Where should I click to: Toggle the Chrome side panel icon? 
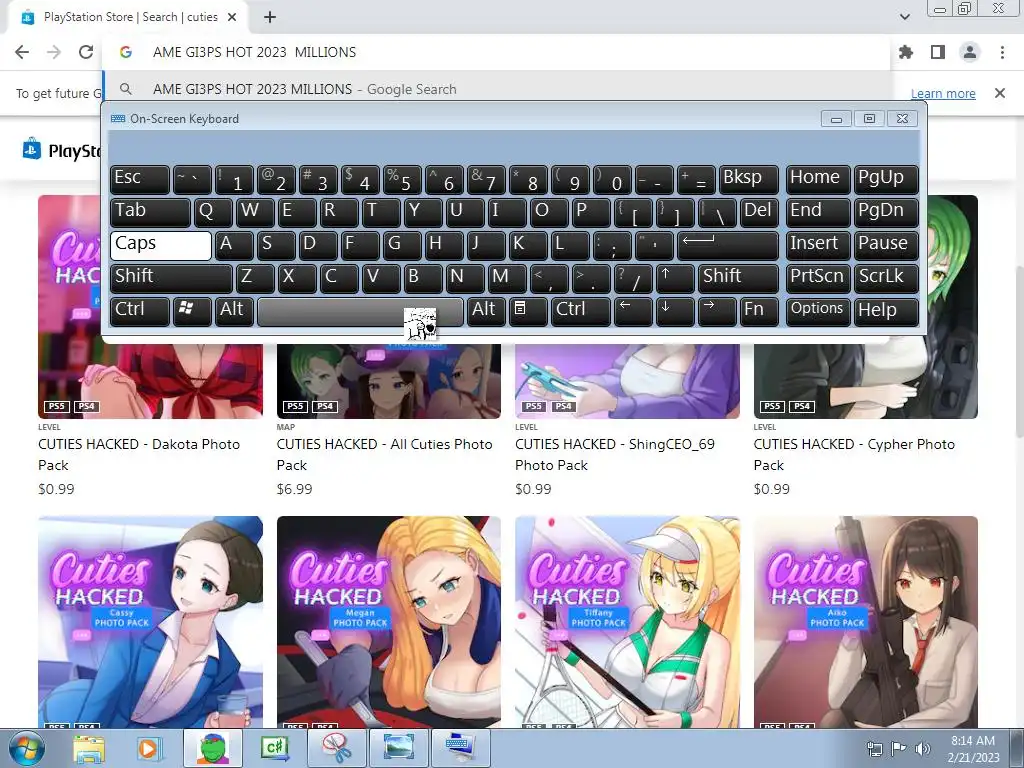click(938, 52)
